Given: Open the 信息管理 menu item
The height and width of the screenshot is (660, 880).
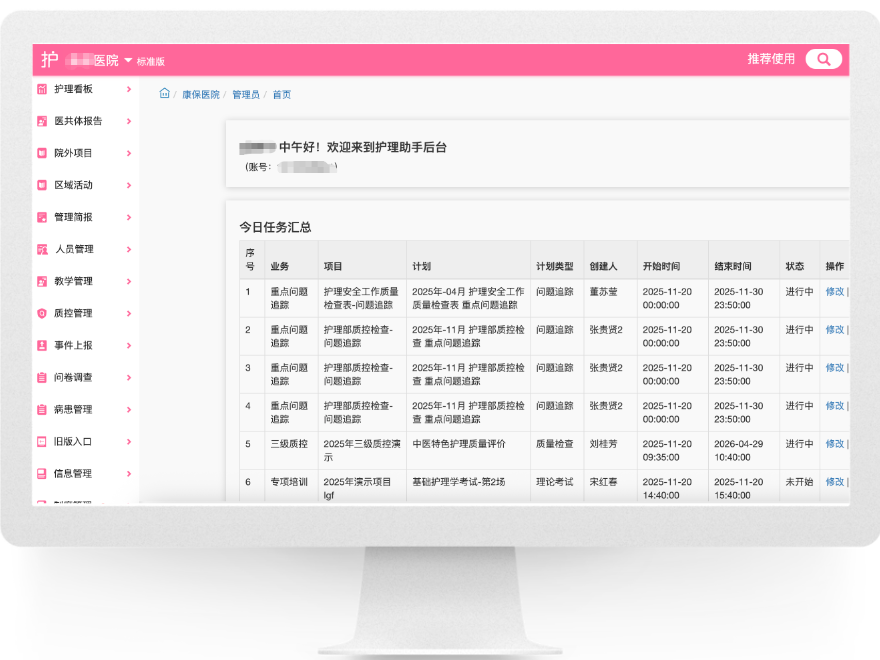Looking at the screenshot, I should [x=73, y=473].
